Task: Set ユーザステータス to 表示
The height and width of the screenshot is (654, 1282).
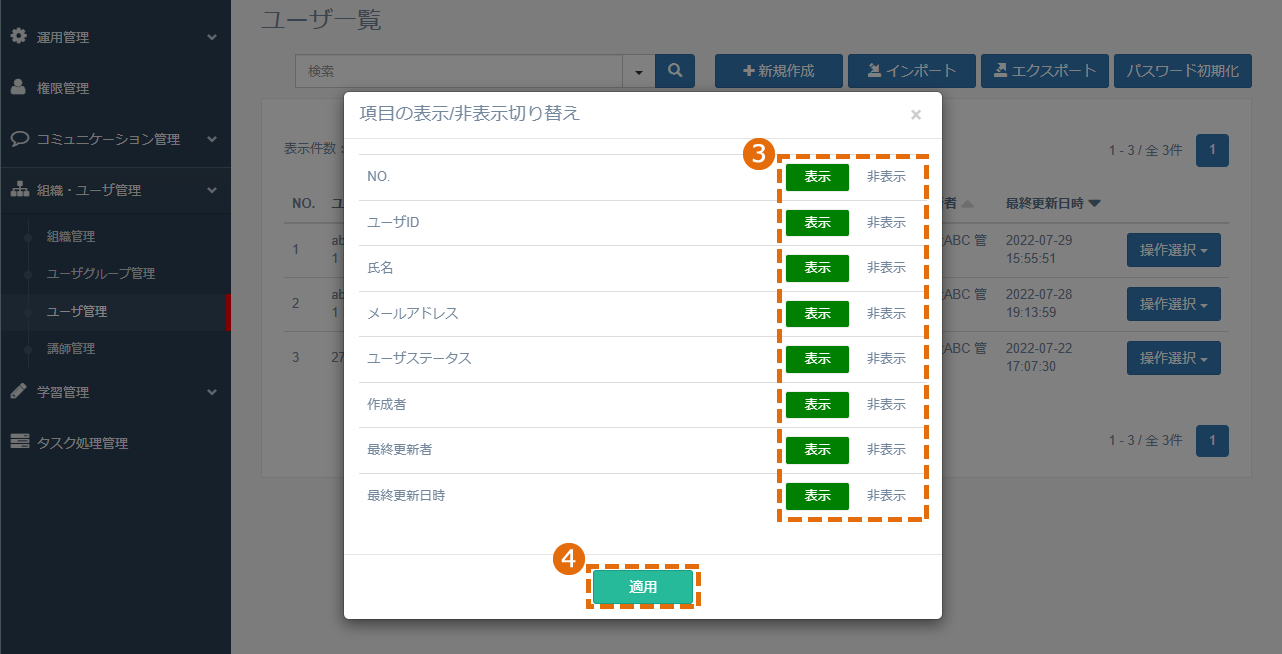Action: coord(817,359)
